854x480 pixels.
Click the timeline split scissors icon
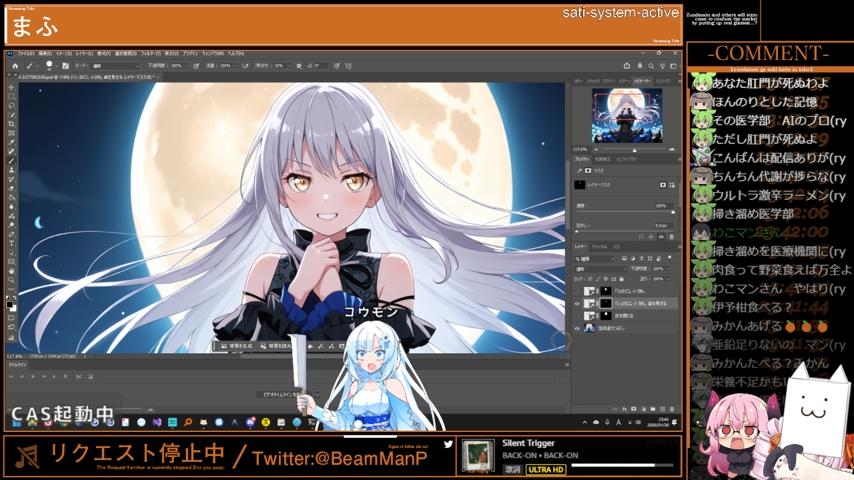pyautogui.click(x=78, y=376)
